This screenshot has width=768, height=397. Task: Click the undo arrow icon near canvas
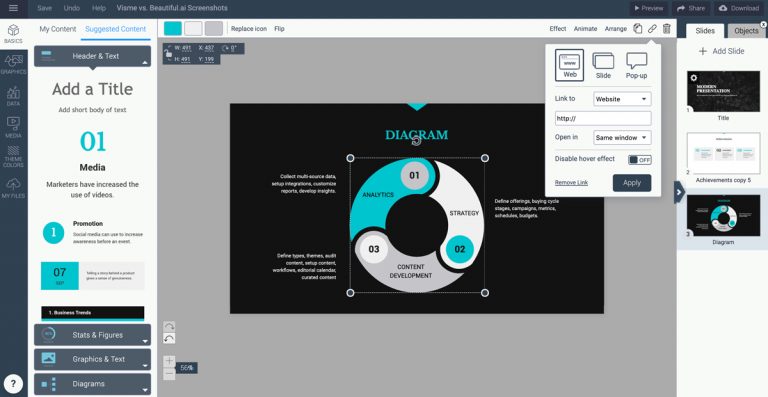click(x=169, y=338)
